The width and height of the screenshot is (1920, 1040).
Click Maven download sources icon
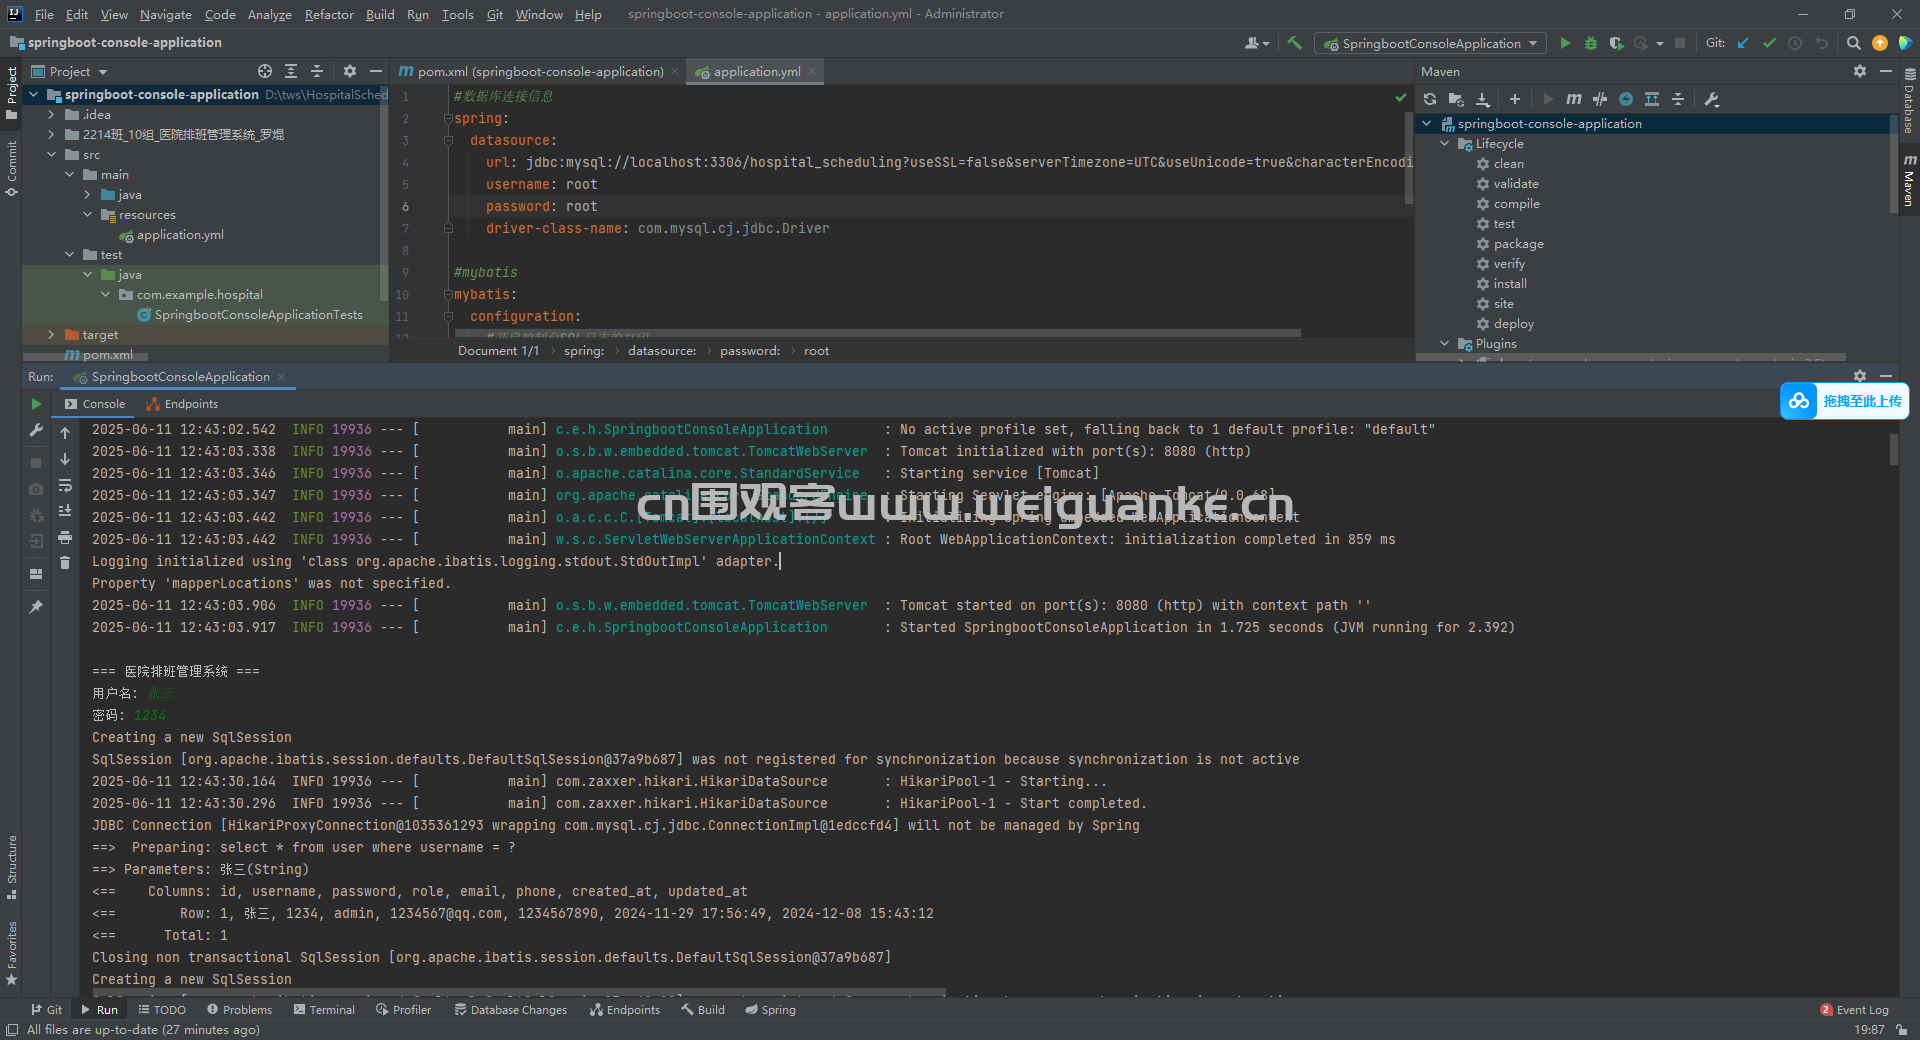(x=1483, y=99)
